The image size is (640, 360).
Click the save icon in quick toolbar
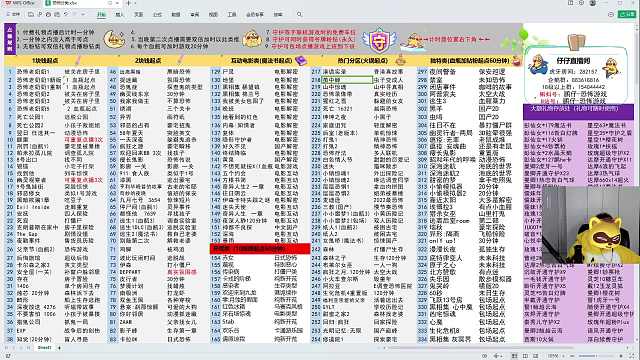point(31,14)
